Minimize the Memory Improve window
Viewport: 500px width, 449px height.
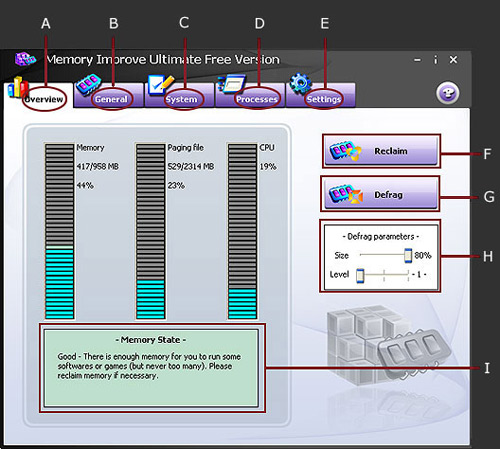[417, 60]
